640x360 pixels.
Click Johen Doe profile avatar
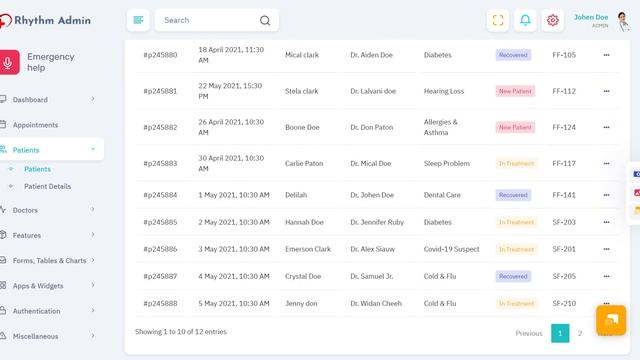pyautogui.click(x=623, y=21)
